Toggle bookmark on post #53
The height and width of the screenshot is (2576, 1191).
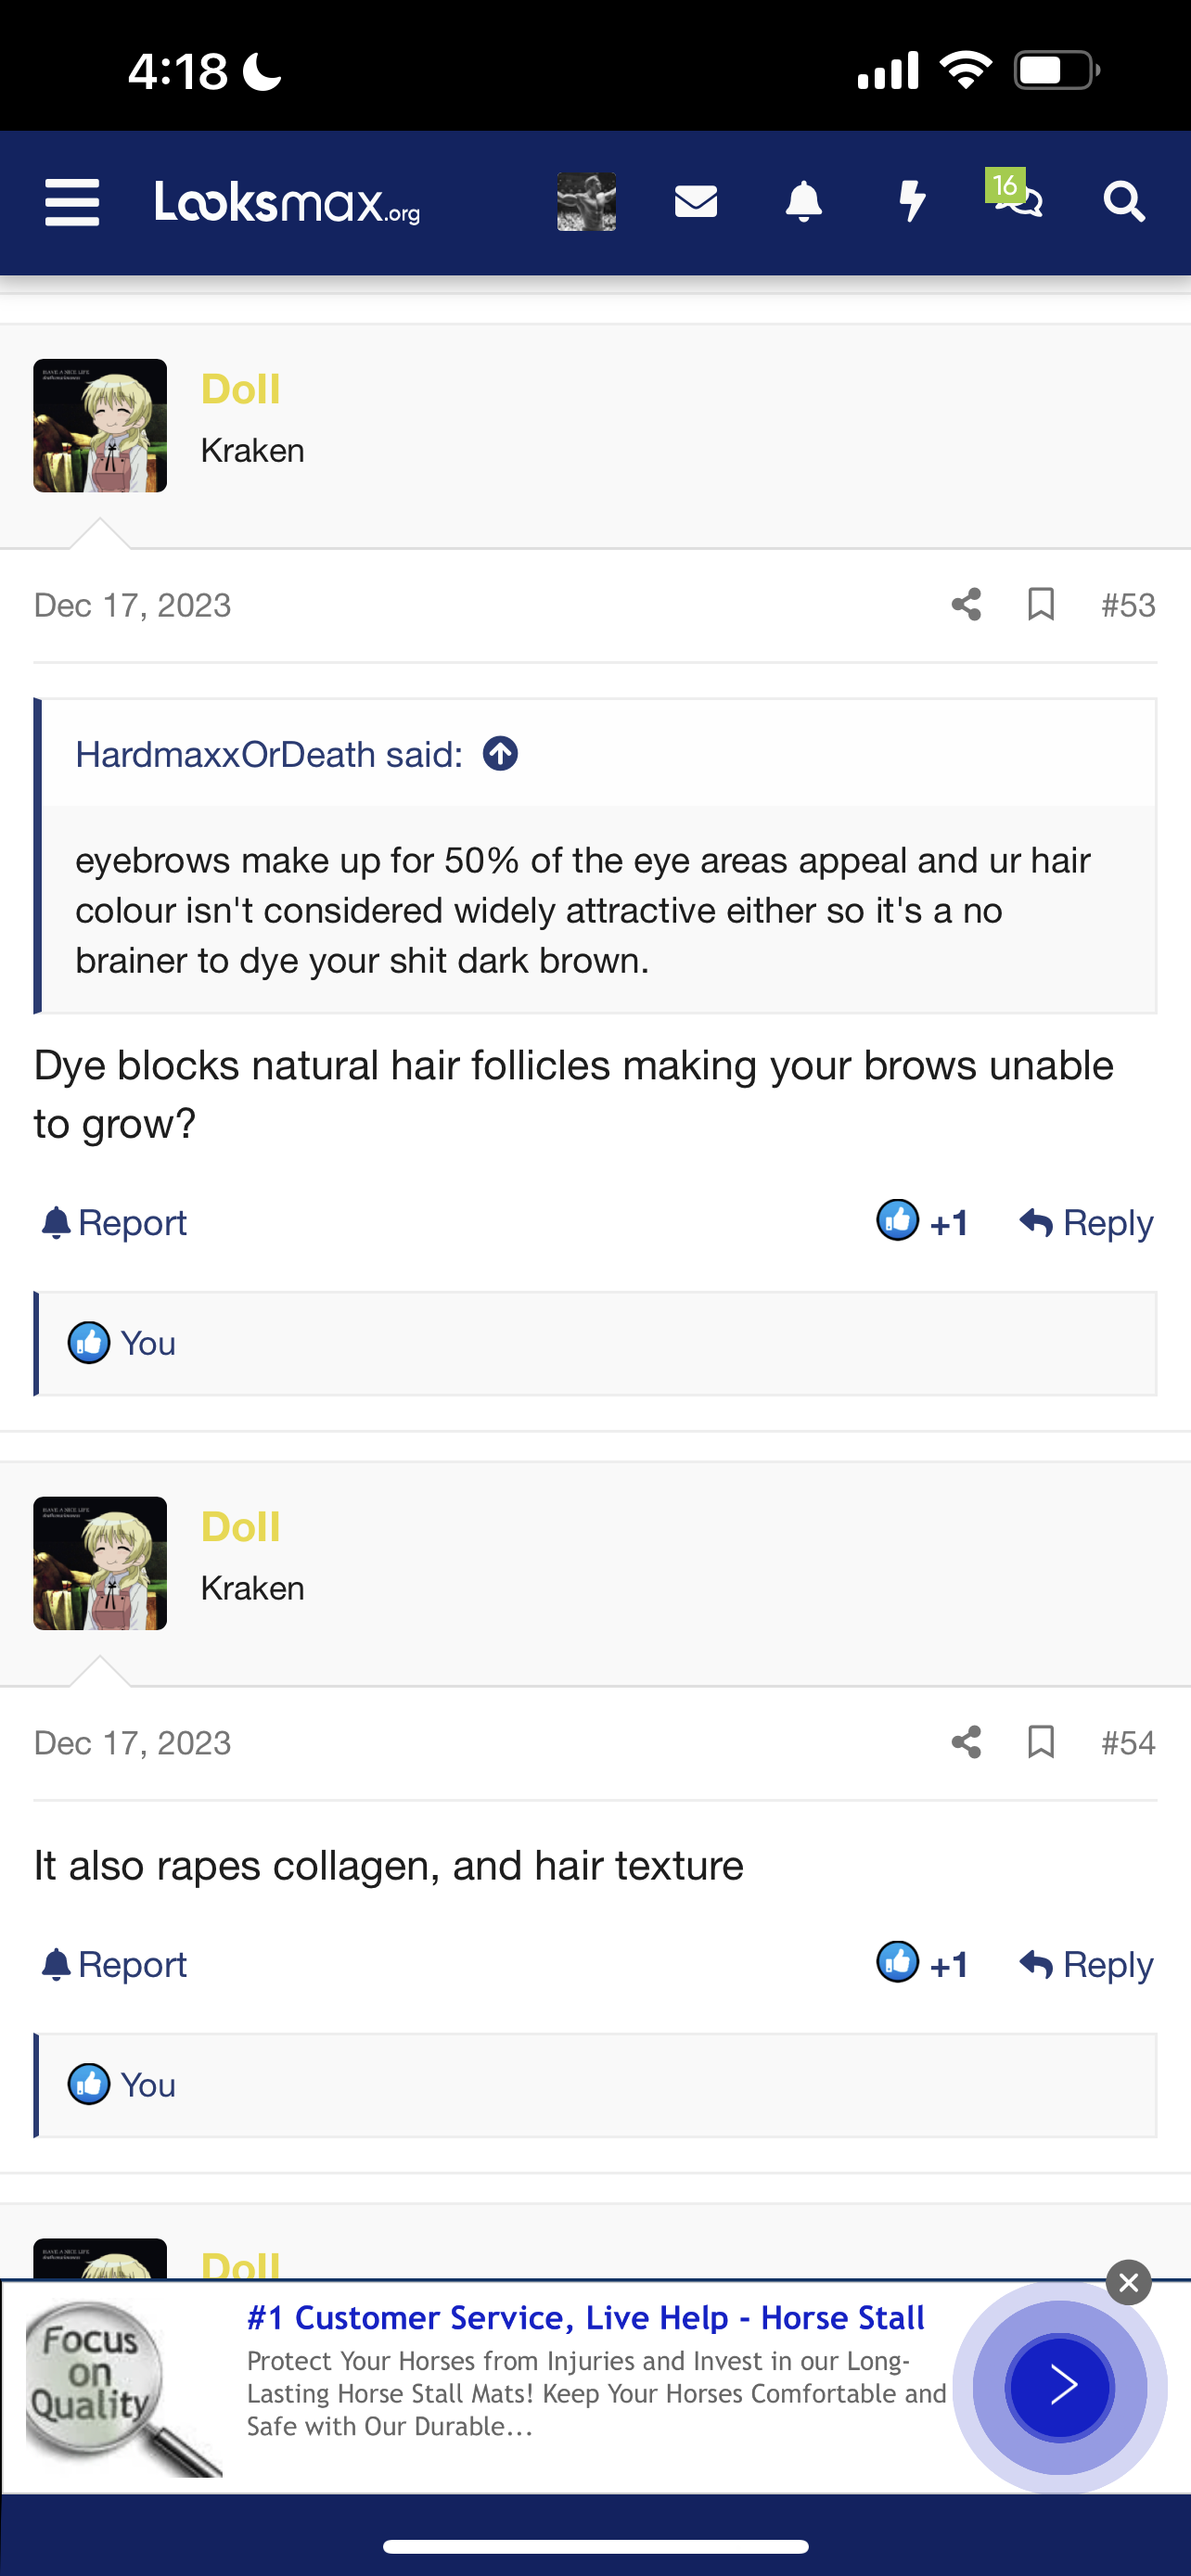tap(1041, 604)
